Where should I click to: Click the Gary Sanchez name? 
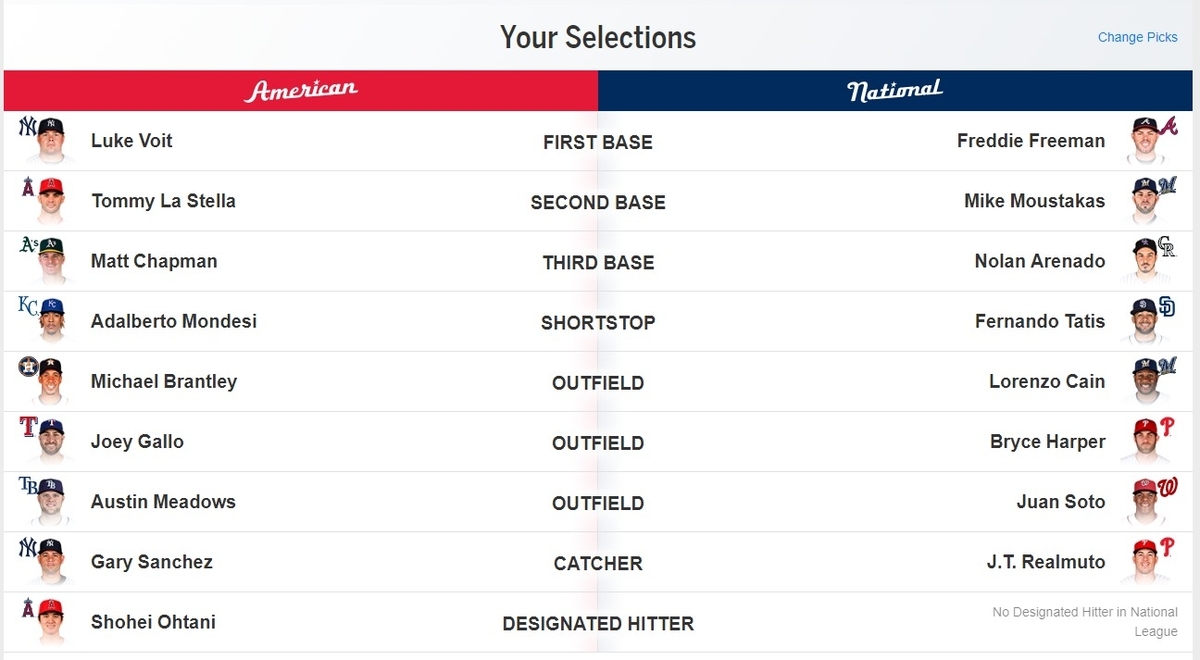[x=152, y=561]
